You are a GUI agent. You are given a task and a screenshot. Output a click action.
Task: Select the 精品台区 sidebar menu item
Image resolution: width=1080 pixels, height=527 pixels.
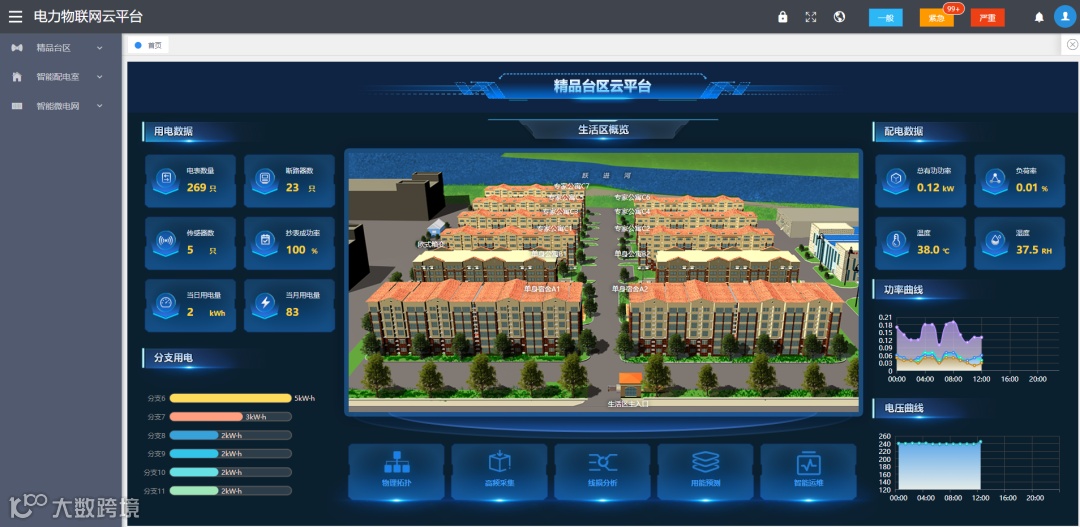coord(61,48)
